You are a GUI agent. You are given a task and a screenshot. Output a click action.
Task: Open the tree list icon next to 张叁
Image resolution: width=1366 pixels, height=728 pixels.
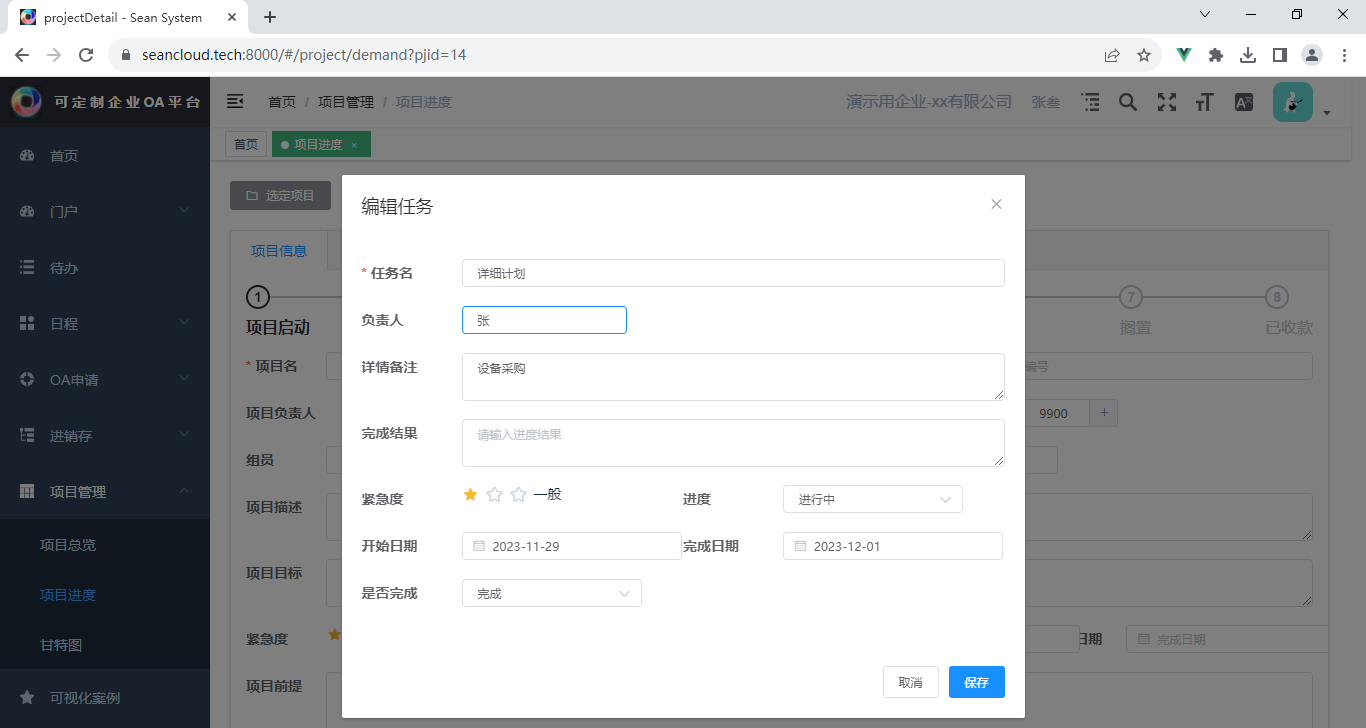pos(1090,102)
